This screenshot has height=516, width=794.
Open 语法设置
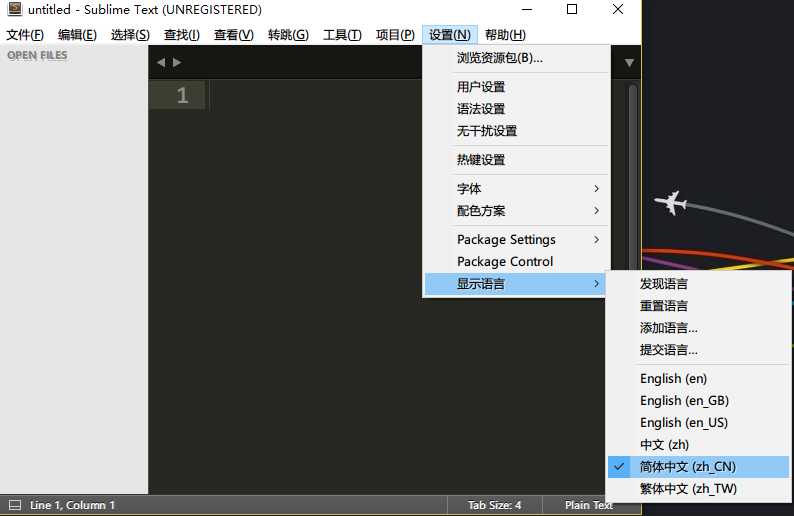tap(516, 109)
